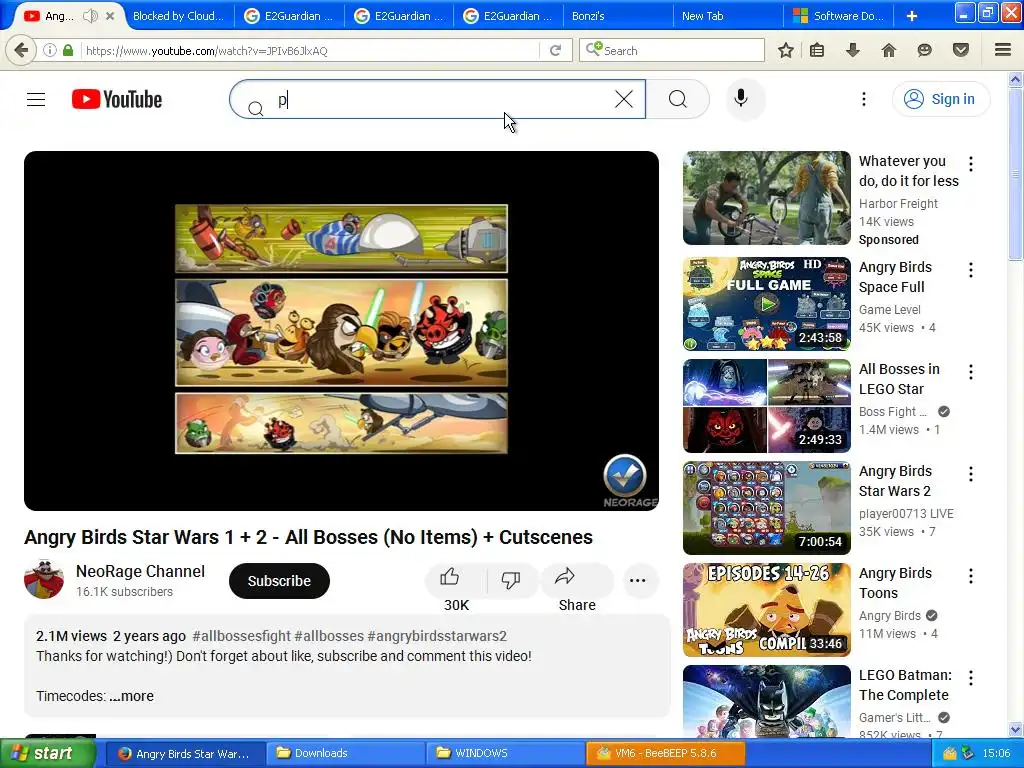Open menu for Angry Birds Toons

[x=971, y=575]
